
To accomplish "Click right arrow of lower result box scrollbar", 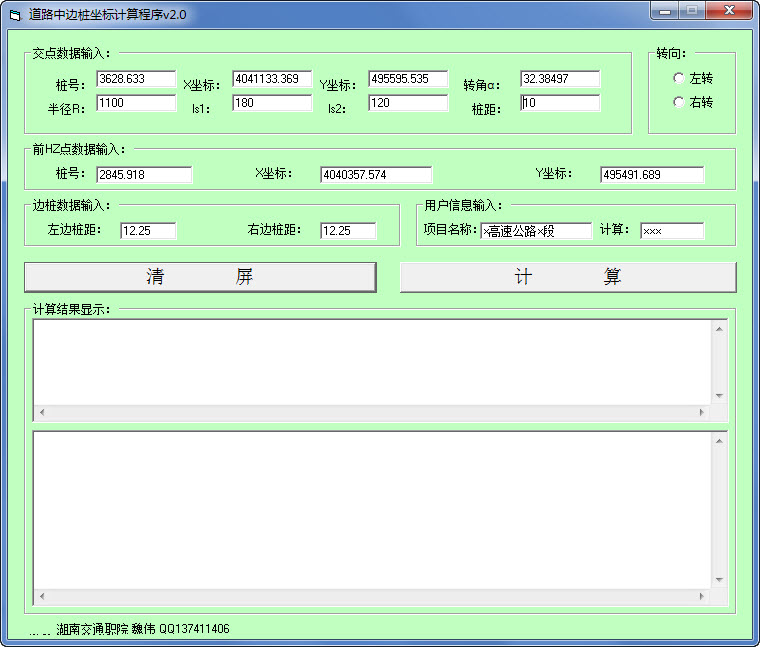I will tap(701, 596).
